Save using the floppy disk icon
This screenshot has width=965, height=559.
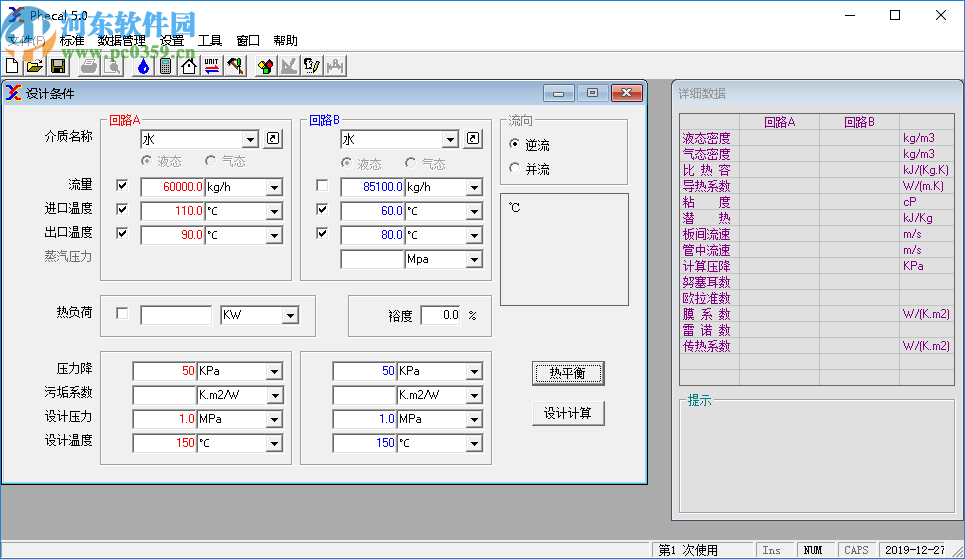tap(58, 66)
